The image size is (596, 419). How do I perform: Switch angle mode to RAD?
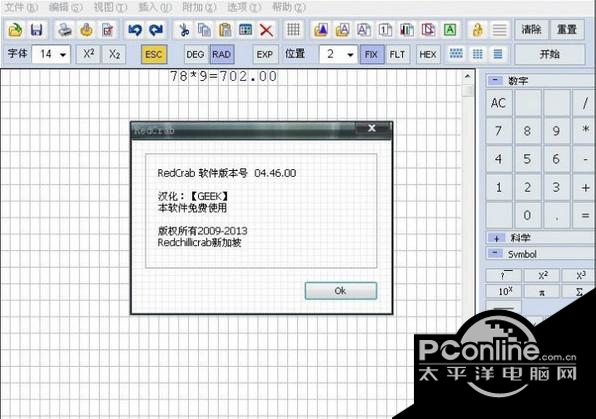222,54
